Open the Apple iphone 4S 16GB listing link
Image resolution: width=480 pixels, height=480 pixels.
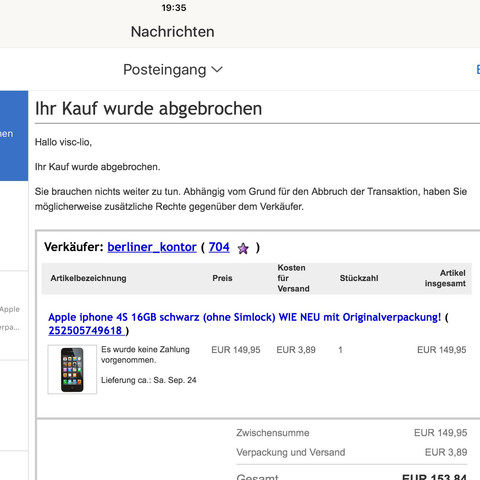coord(245,317)
